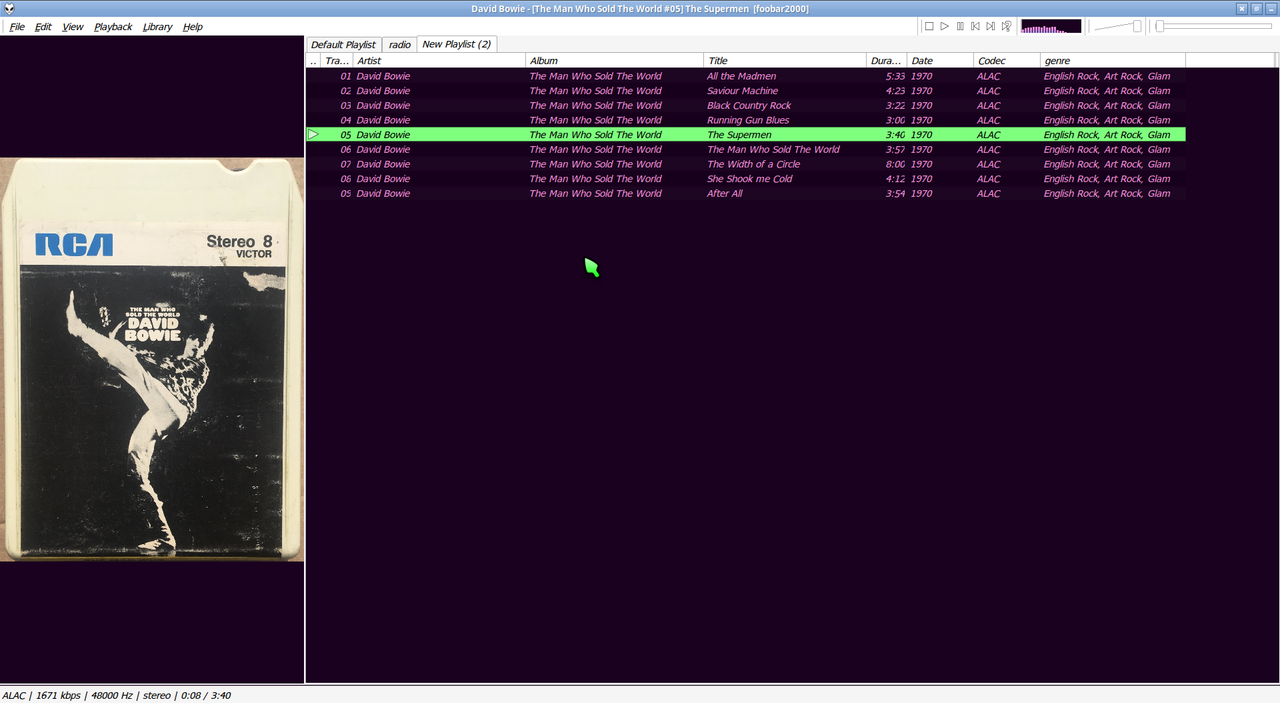Open the Edit menu
The width and height of the screenshot is (1280, 703).
pos(43,27)
